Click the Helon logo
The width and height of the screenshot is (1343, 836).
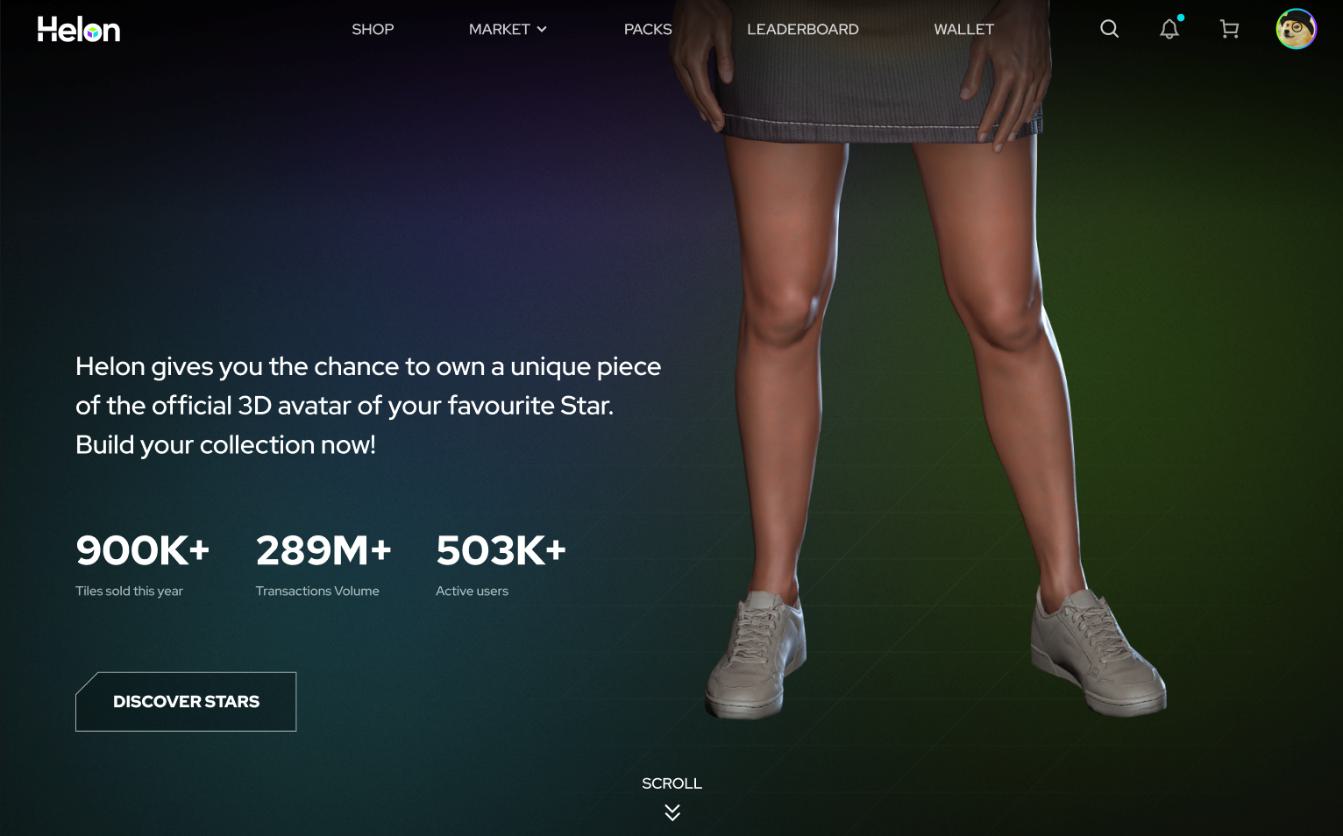click(x=79, y=29)
